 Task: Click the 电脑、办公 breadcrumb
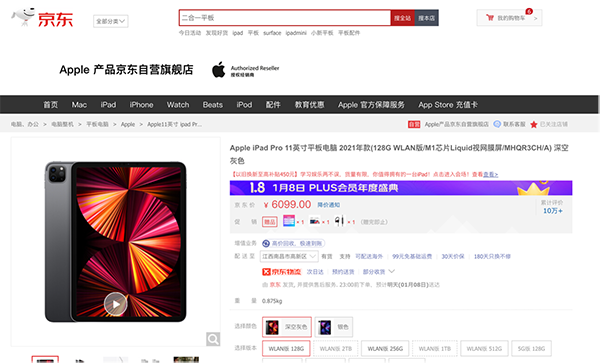pyautogui.click(x=25, y=124)
